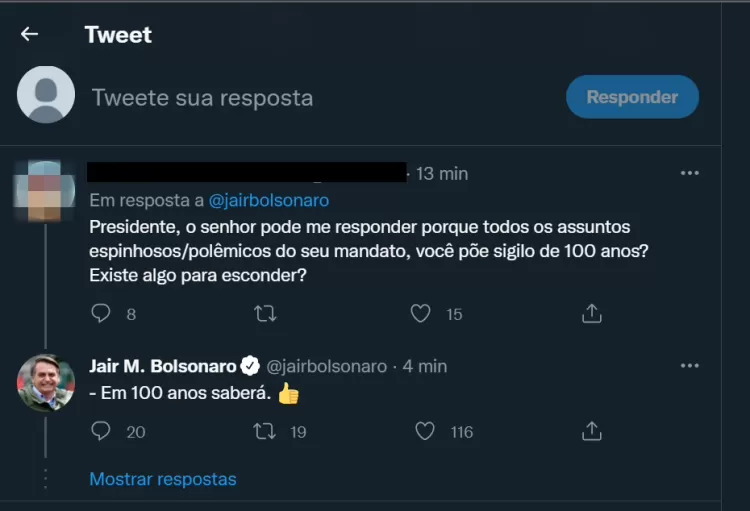
Task: Retweet Bolsonaro's reply with 19 retweets
Action: pos(265,431)
